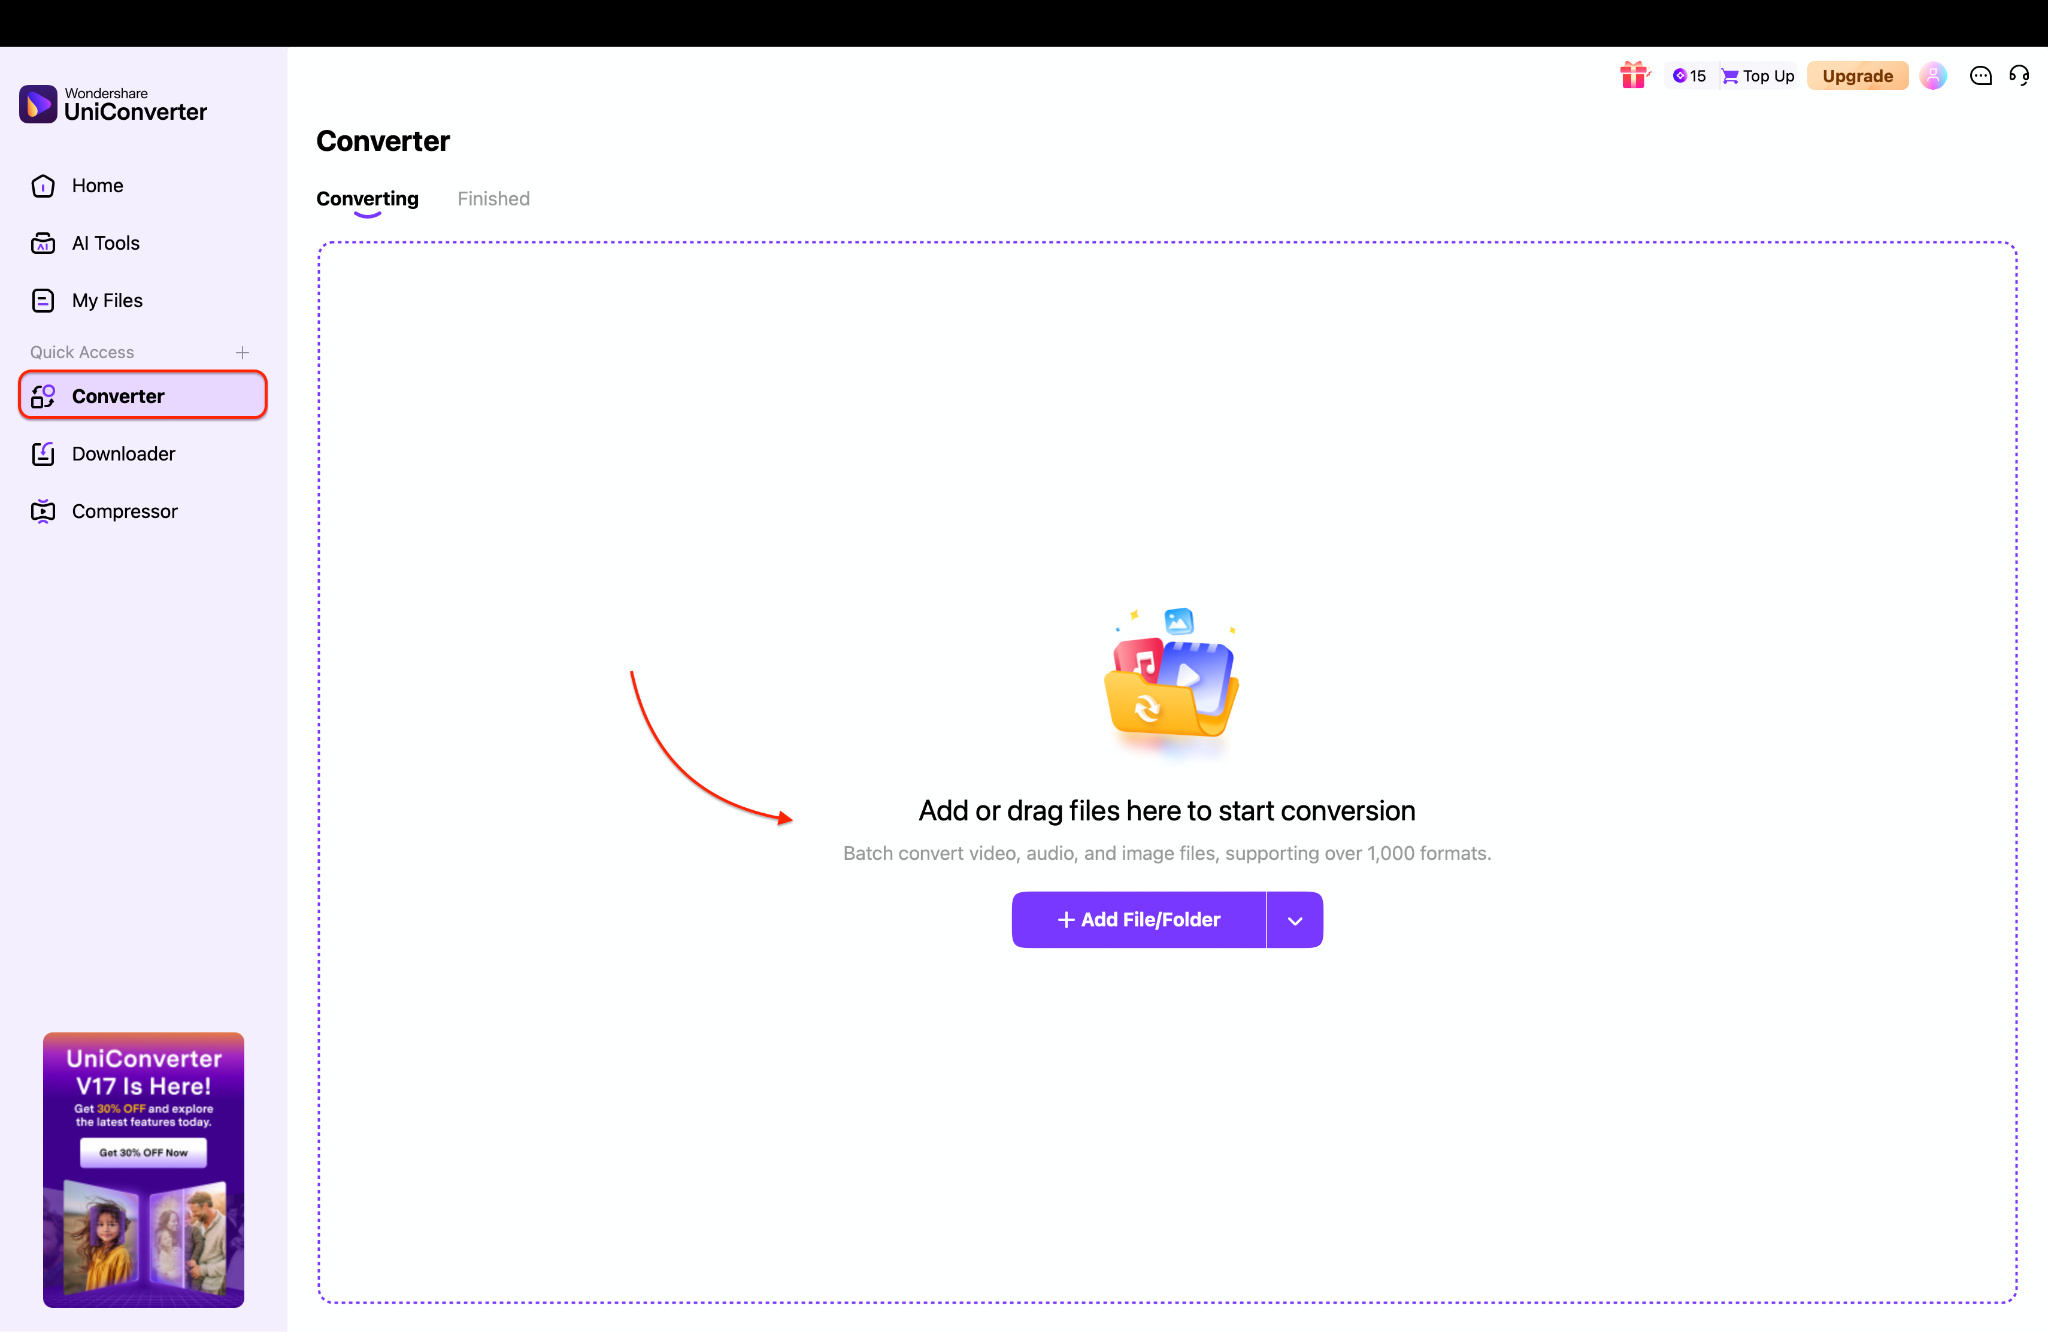Click Get 30% OFF Now banner button

[142, 1152]
